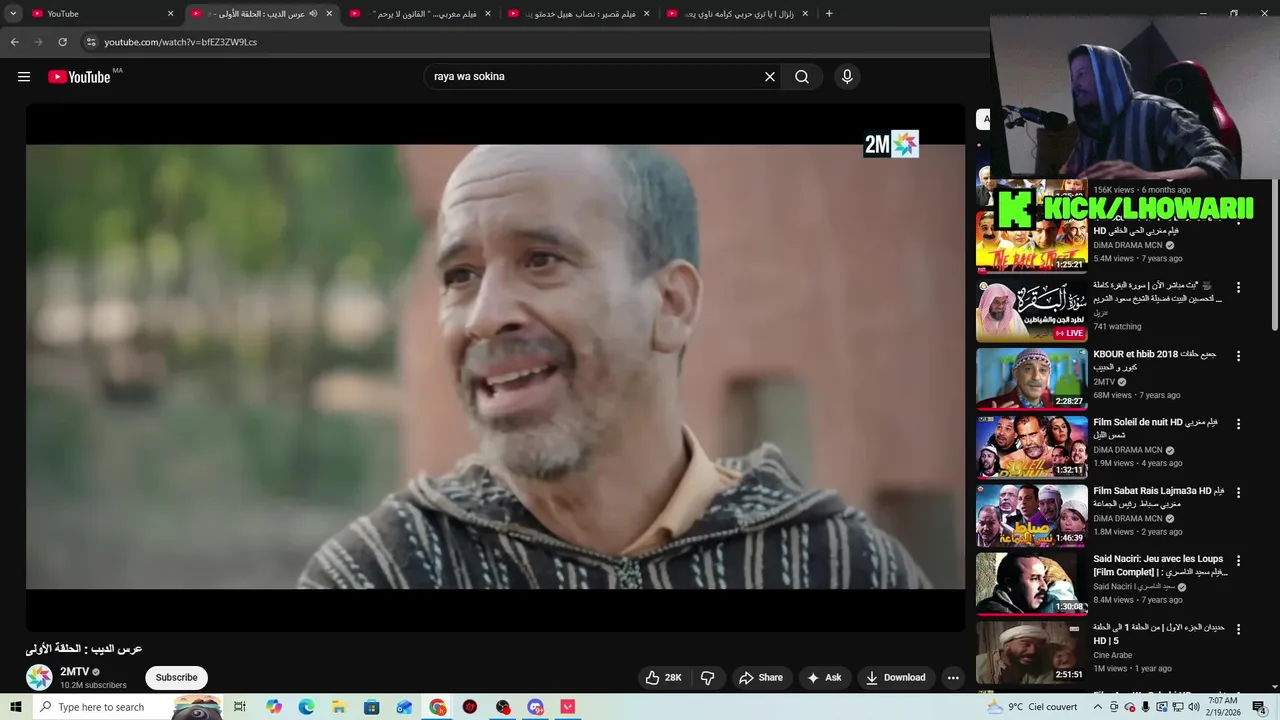Screen dimensions: 1280x720
Task: Switch to the first YouTube tab
Action: click(101, 14)
